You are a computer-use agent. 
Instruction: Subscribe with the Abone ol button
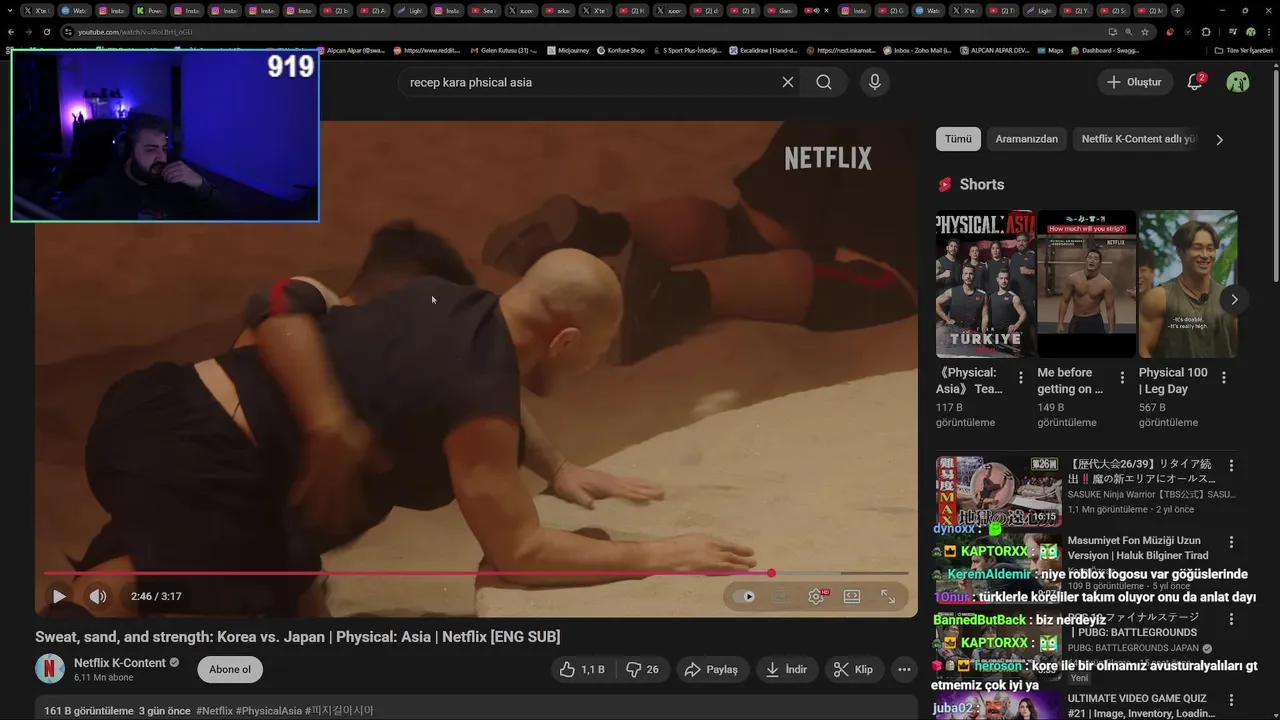point(230,669)
